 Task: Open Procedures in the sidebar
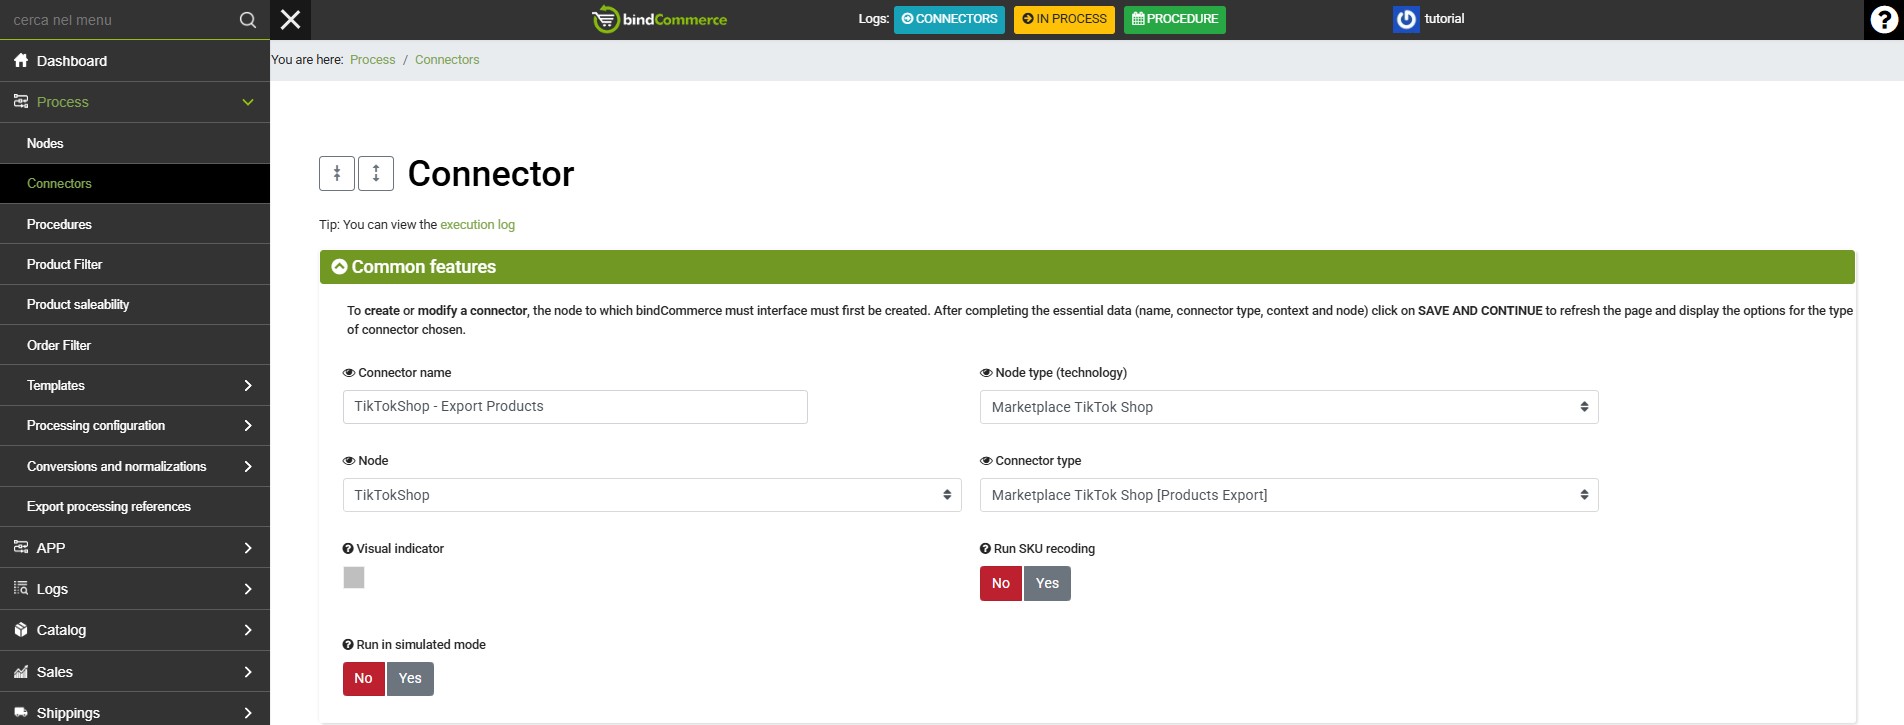(135, 224)
